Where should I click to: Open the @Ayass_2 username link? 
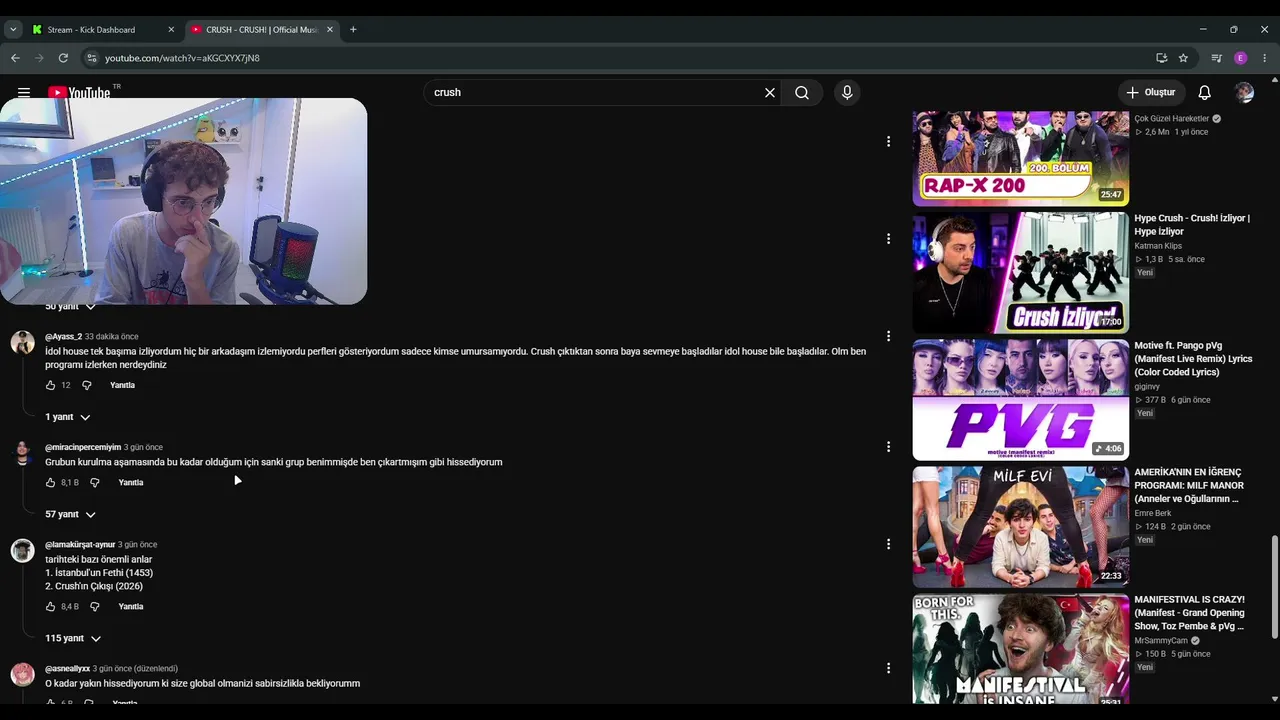pyautogui.click(x=63, y=337)
